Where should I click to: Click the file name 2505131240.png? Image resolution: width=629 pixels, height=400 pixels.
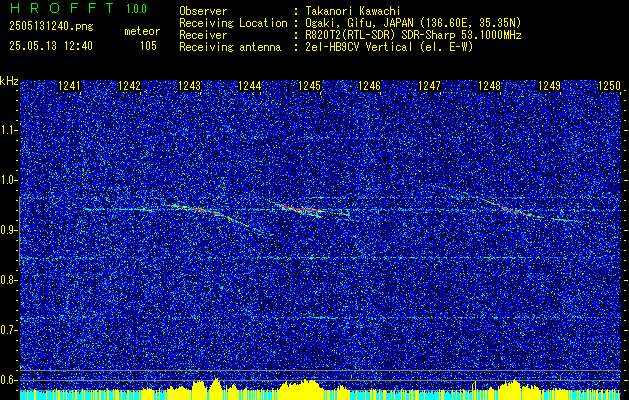point(51,27)
